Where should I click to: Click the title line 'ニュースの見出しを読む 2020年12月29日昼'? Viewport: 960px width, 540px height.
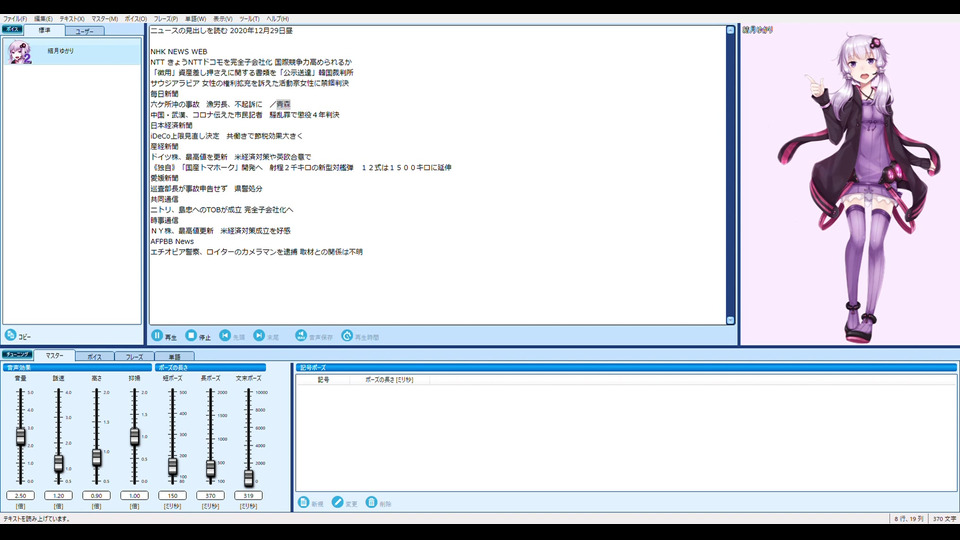[222, 31]
